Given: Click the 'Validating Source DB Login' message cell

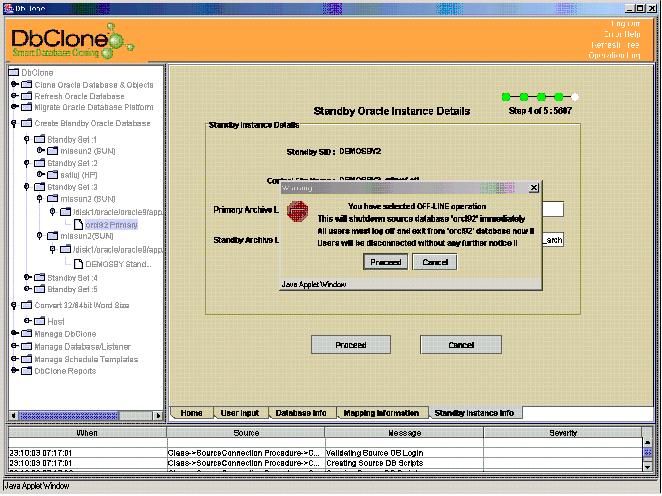Looking at the screenshot, I should (404, 453).
